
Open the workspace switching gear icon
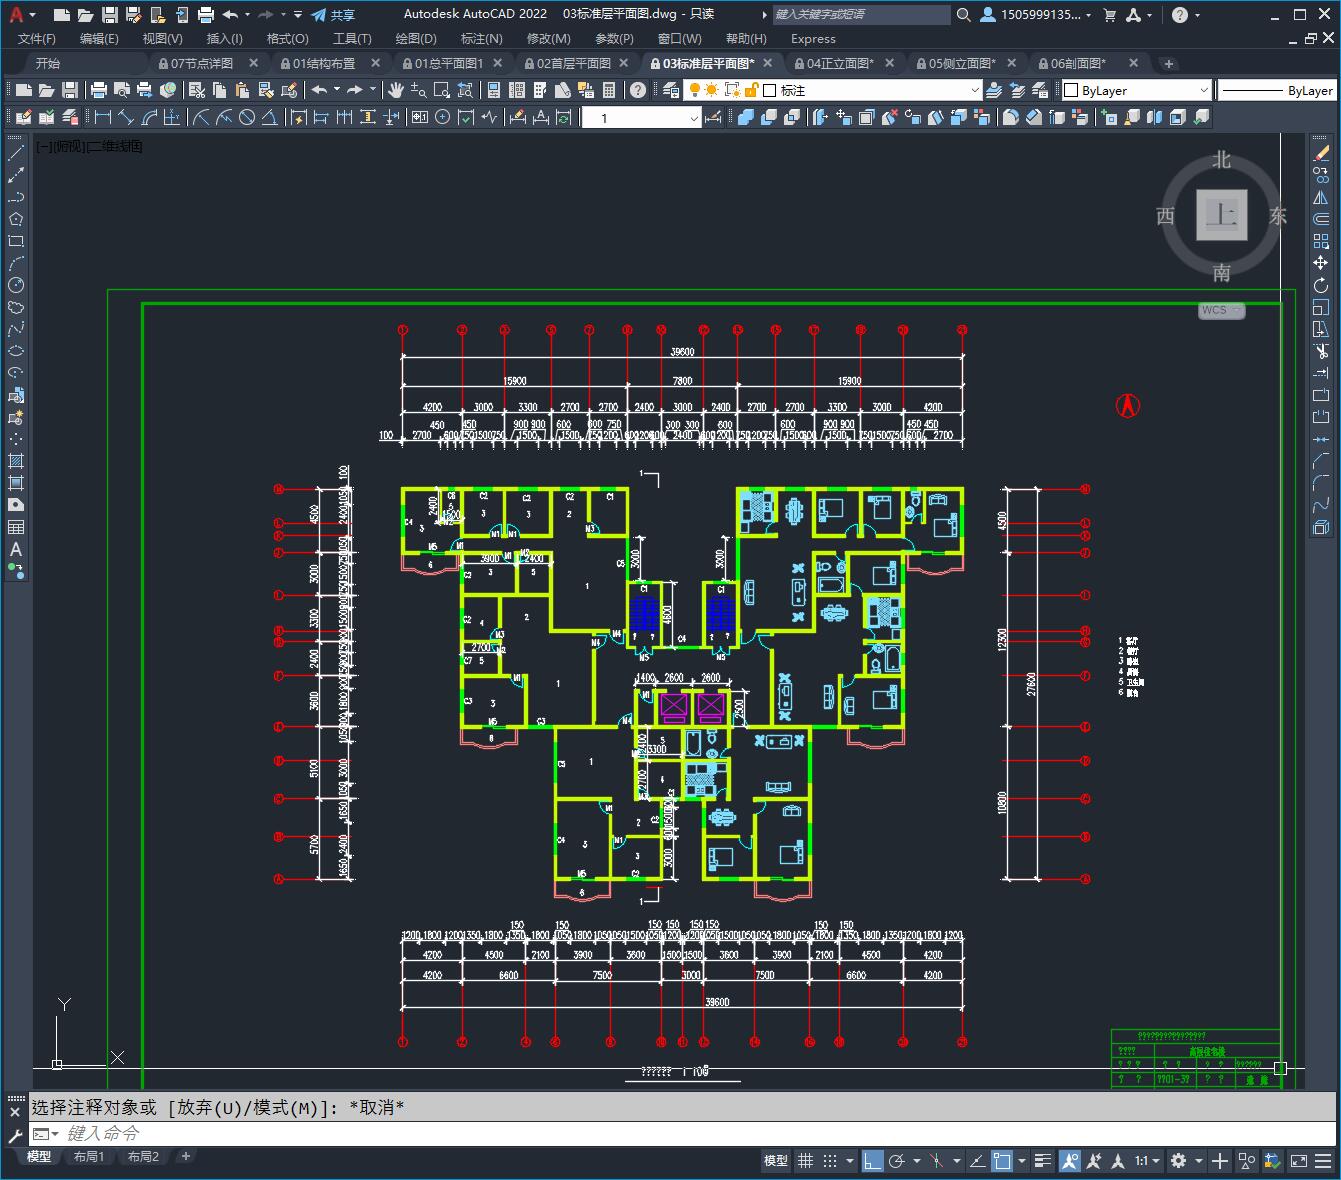(x=1179, y=1161)
